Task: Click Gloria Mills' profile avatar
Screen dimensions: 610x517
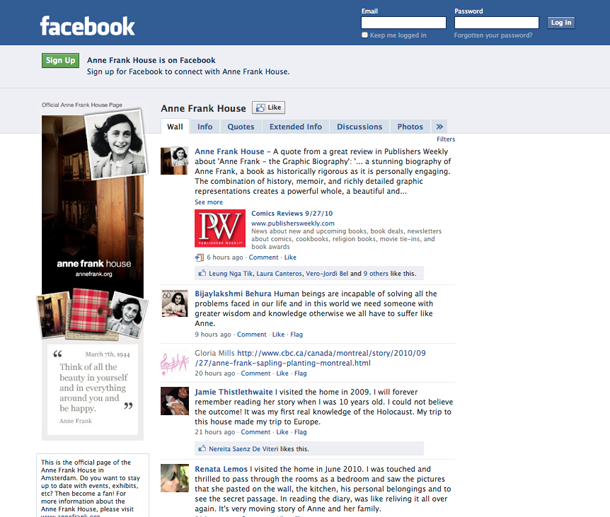Action: coord(176,363)
